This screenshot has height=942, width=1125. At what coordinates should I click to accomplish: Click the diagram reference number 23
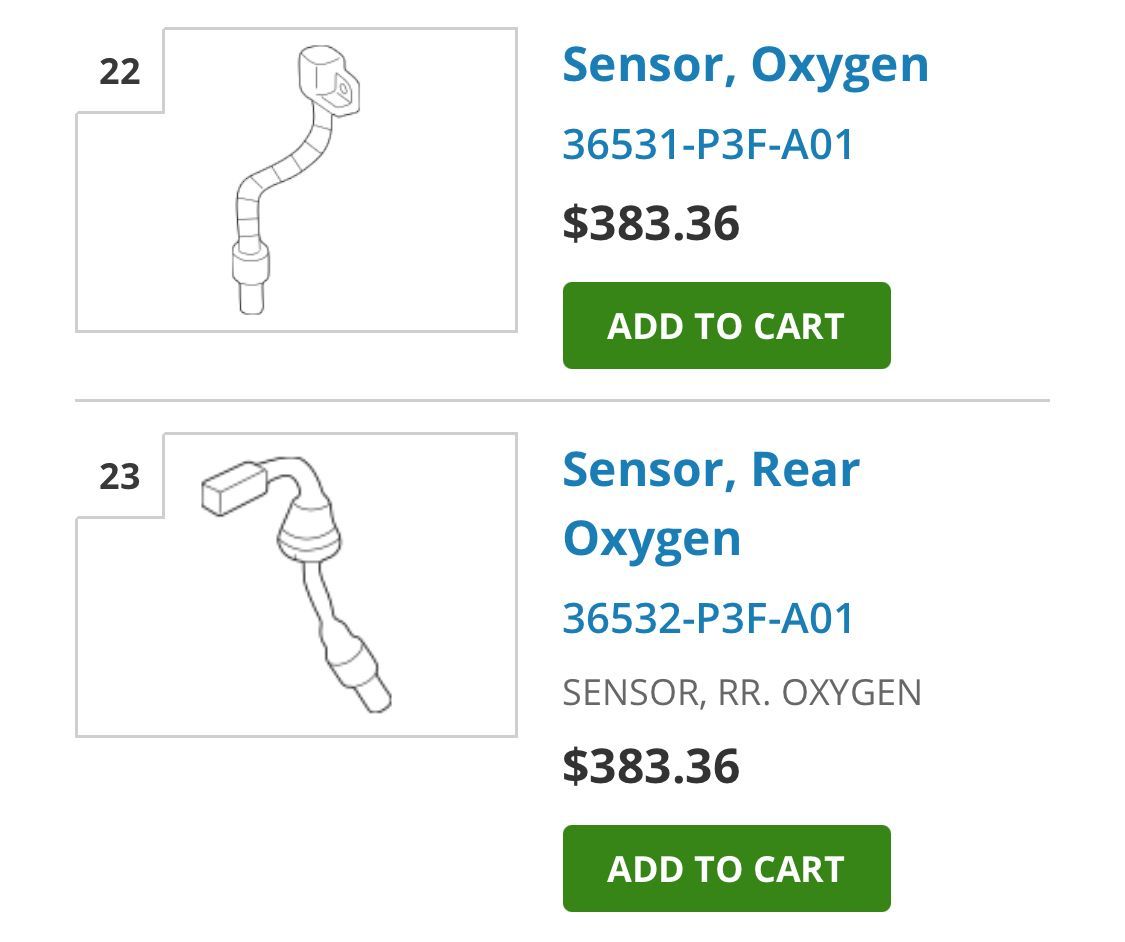[x=120, y=476]
